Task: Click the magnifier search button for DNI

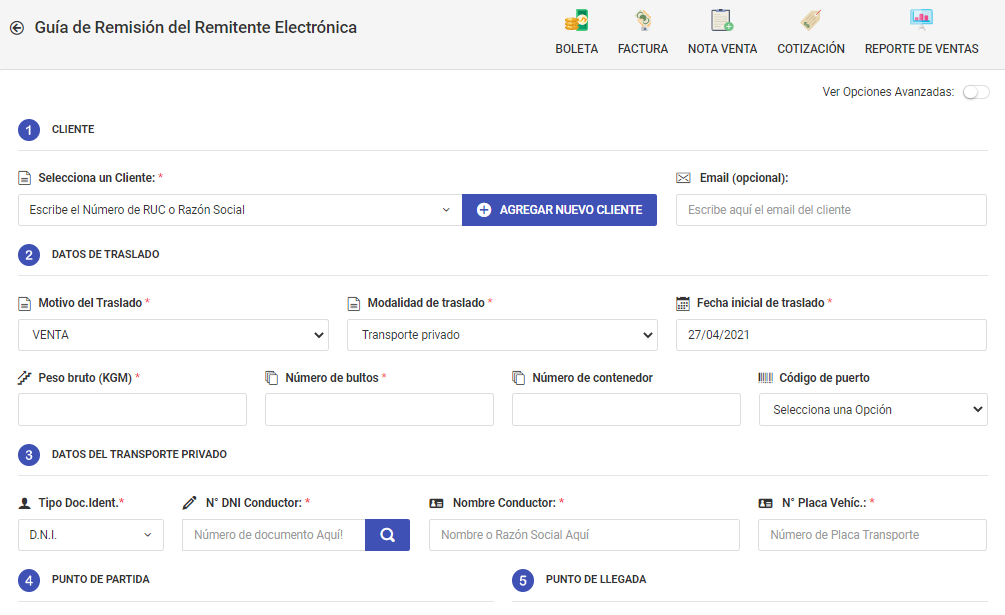Action: pos(387,535)
